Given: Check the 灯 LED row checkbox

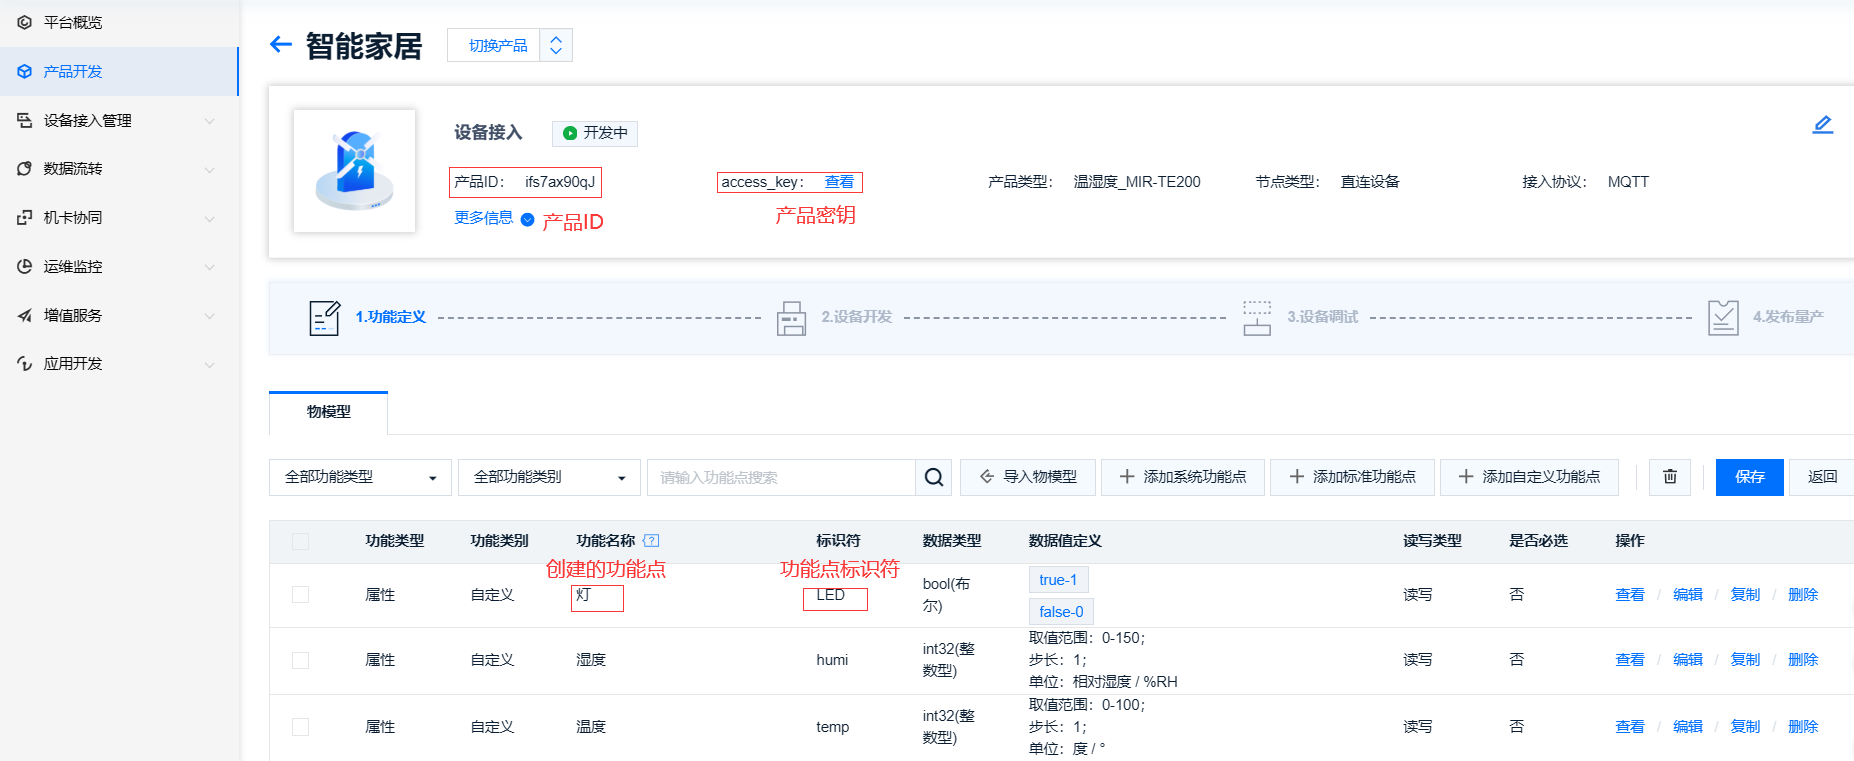Looking at the screenshot, I should click(x=300, y=595).
